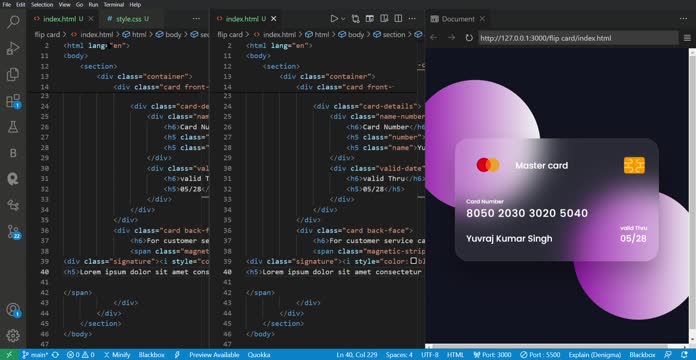Expand section breadcrumb in middle editor
The width and height of the screenshot is (696, 360).
389,34
